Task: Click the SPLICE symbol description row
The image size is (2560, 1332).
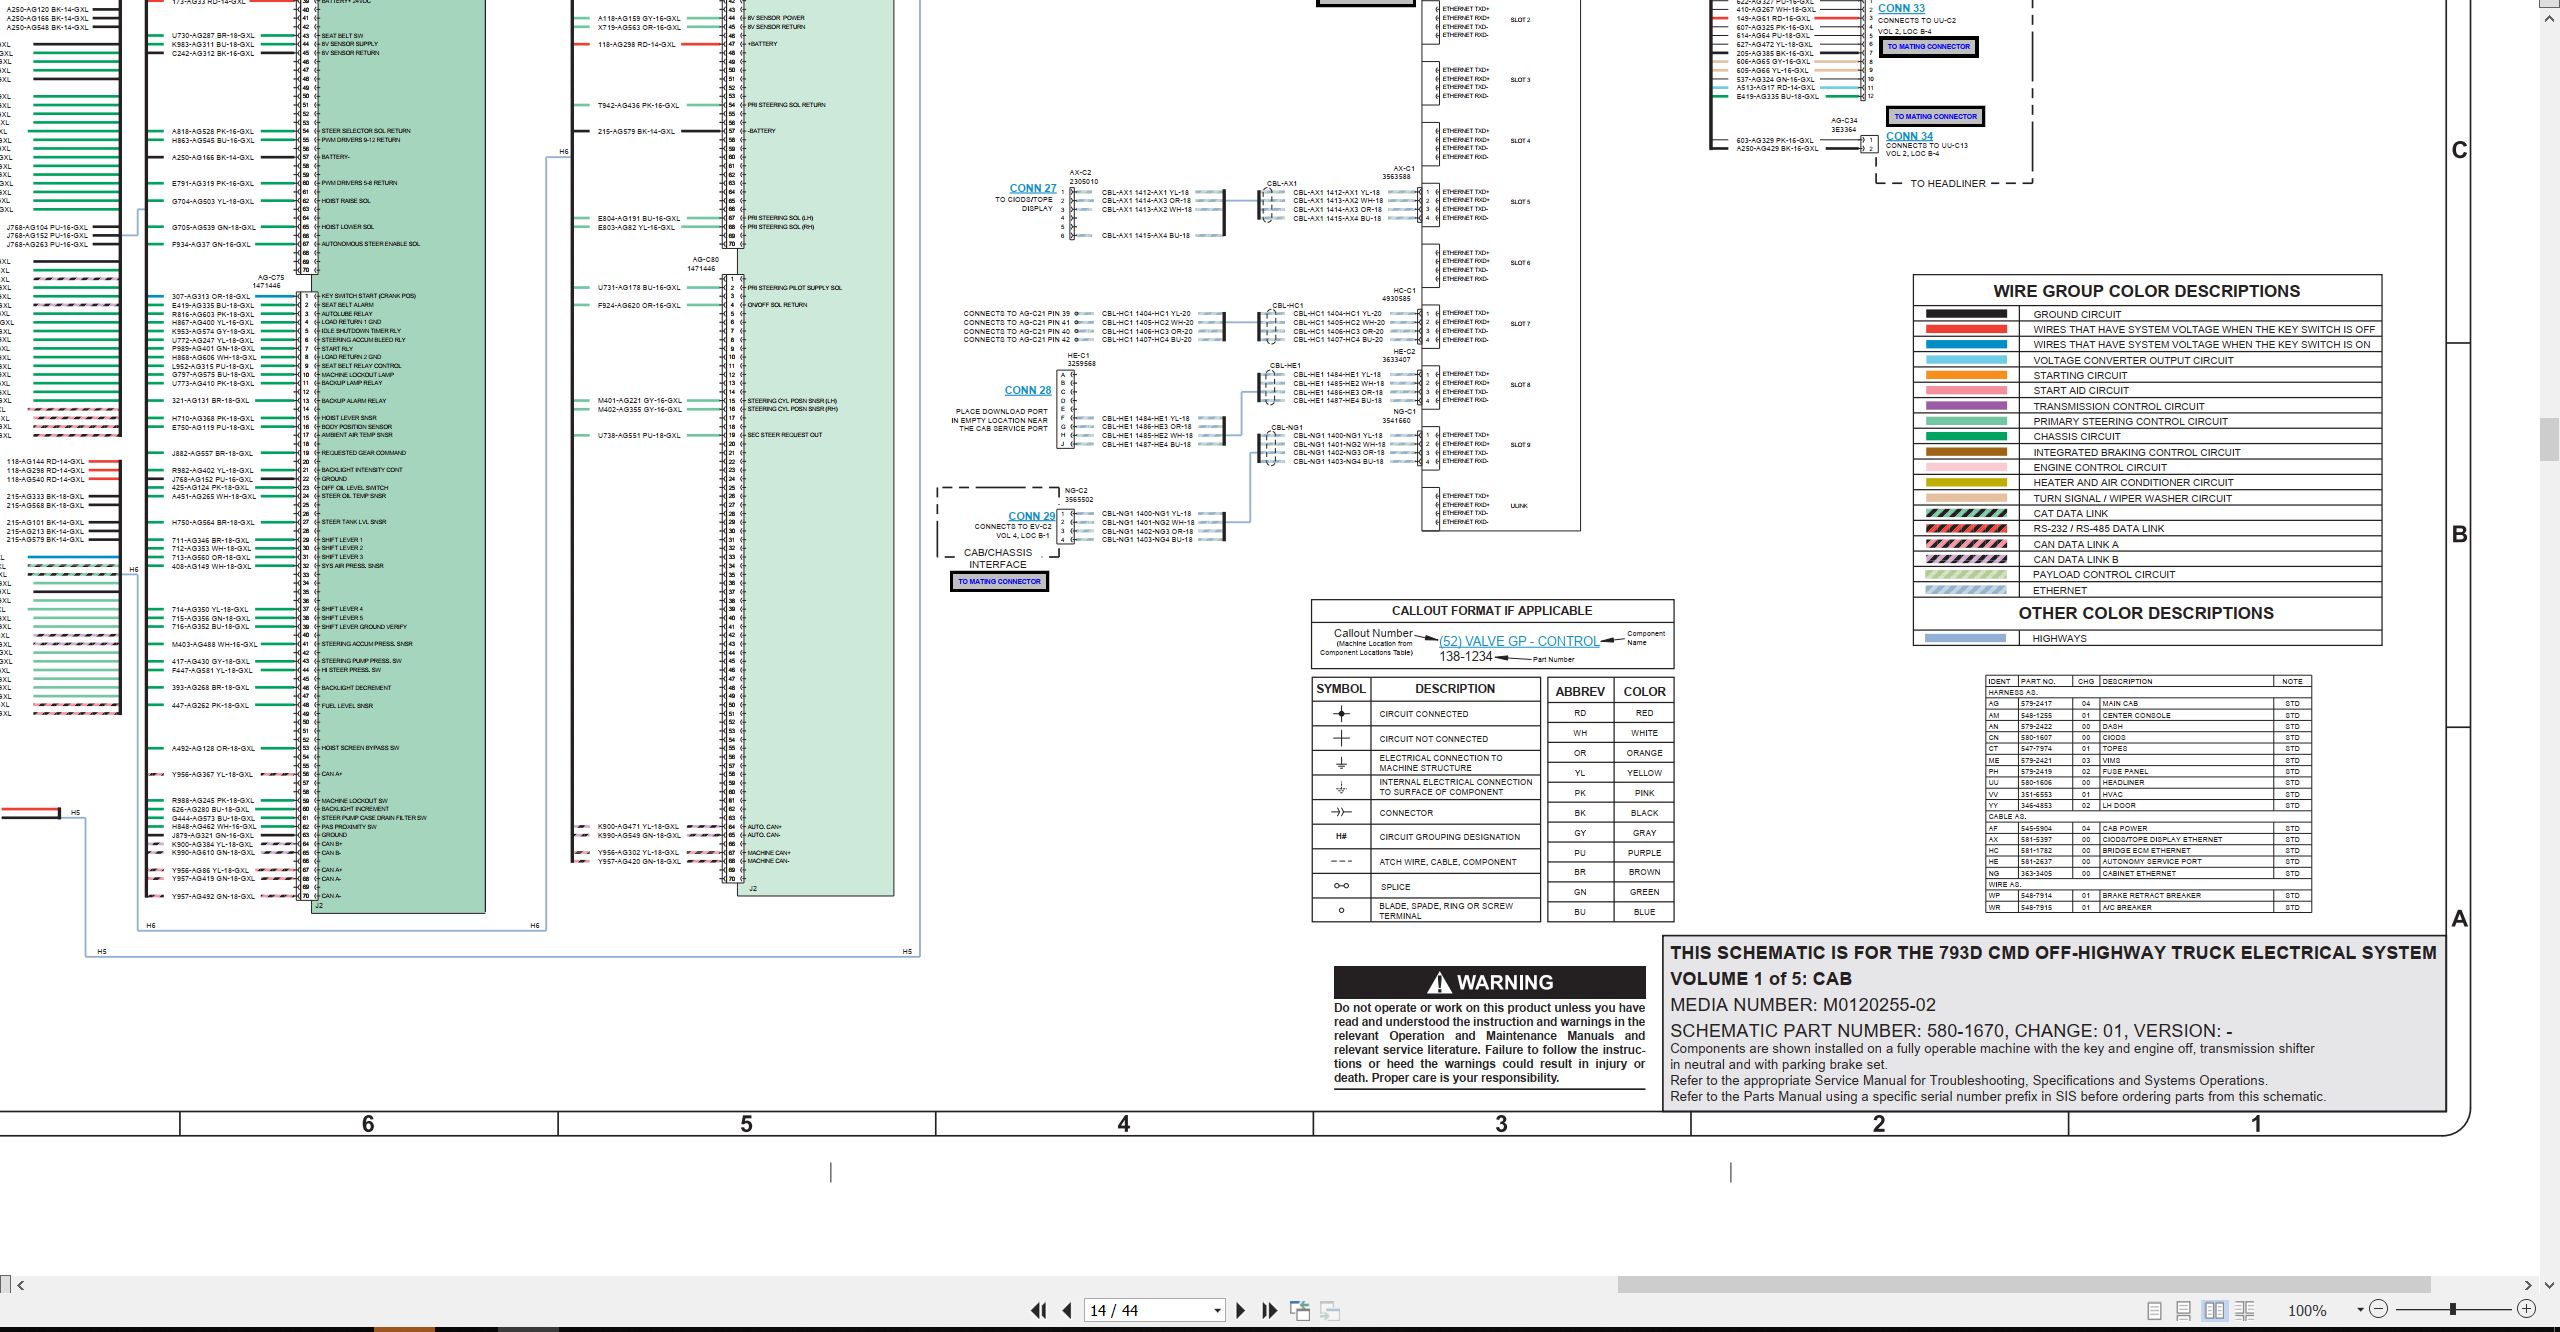Action: pyautogui.click(x=1426, y=886)
